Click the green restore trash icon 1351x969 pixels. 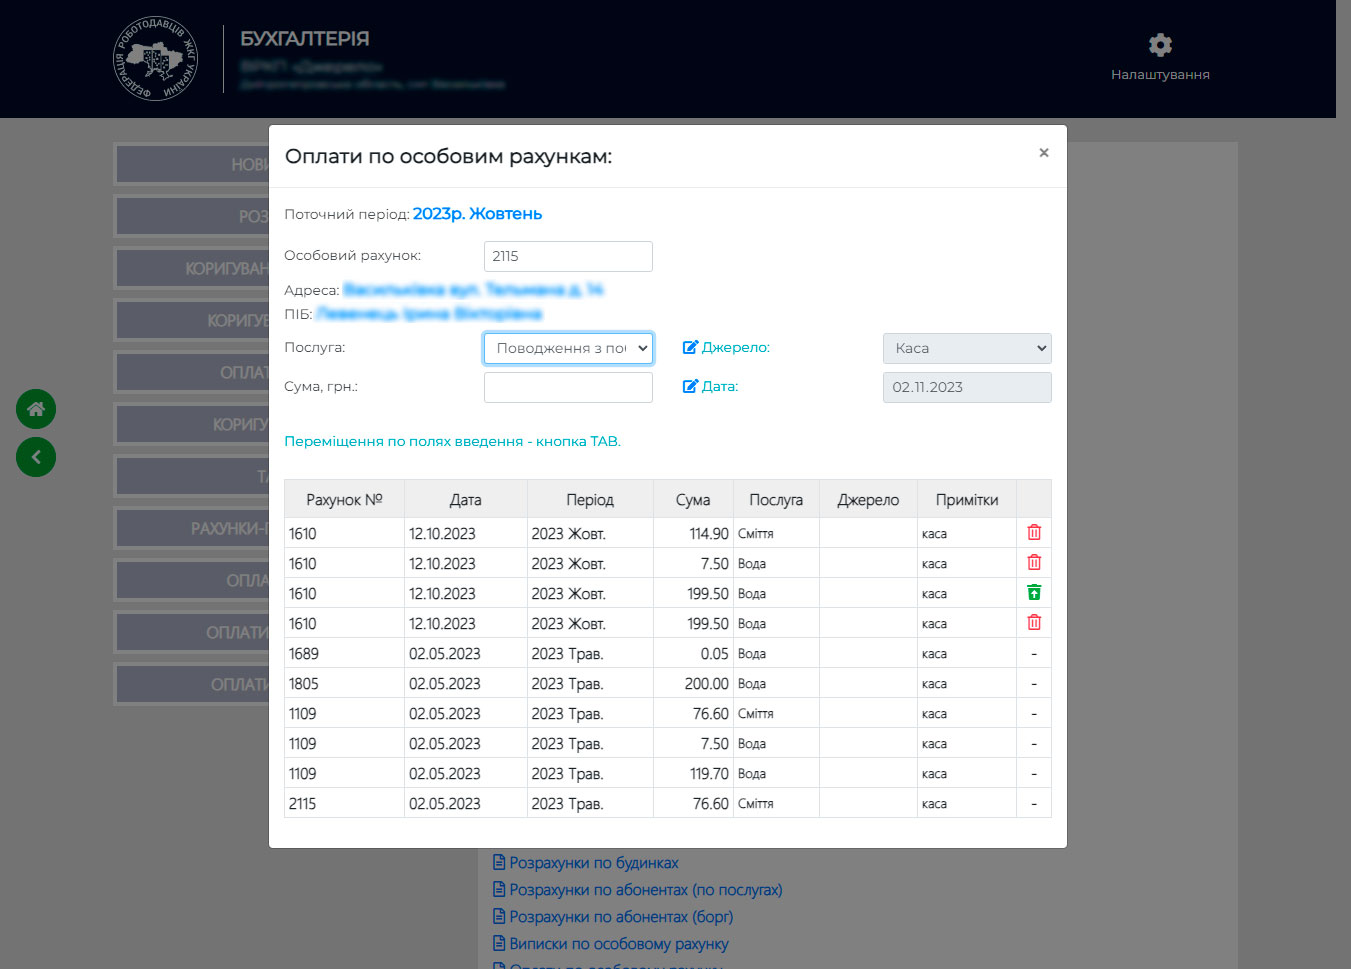[1034, 593]
